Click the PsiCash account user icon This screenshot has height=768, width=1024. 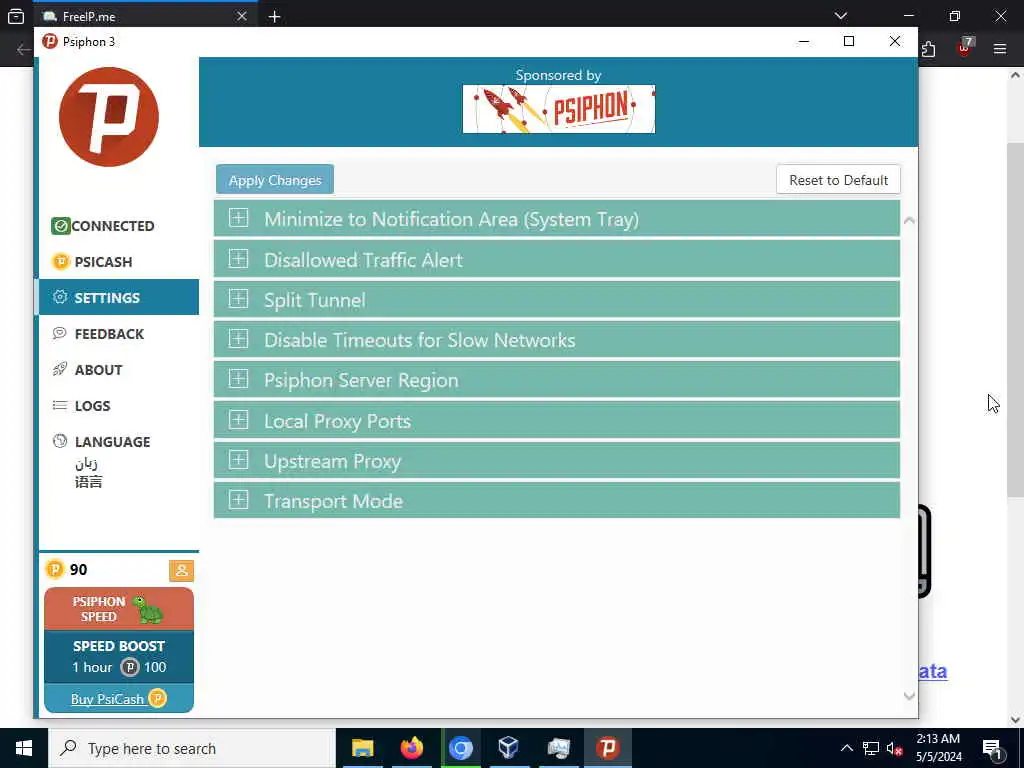click(x=182, y=570)
